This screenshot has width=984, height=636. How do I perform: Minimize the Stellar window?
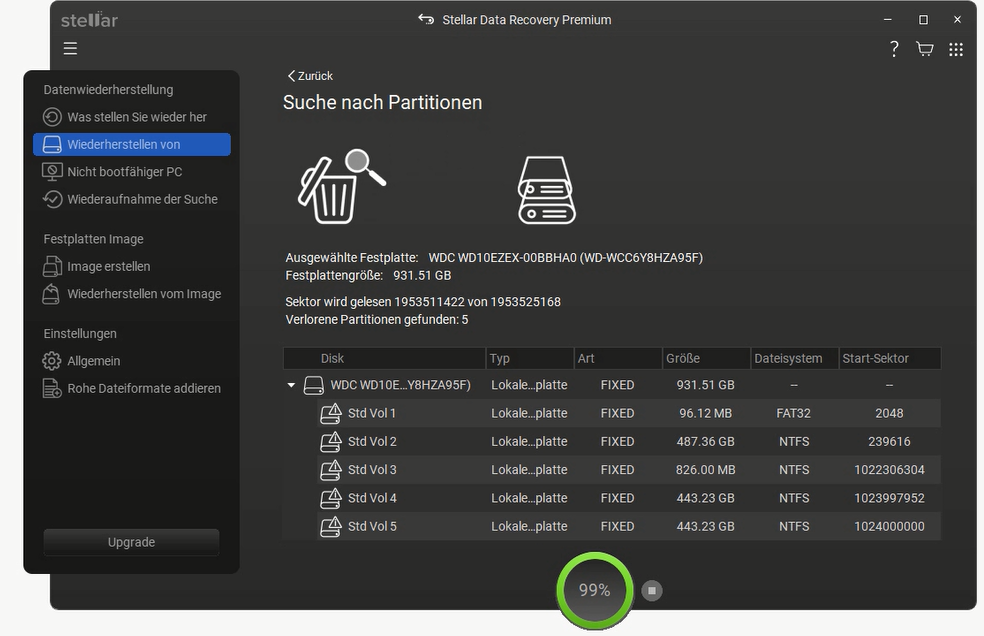pos(887,19)
